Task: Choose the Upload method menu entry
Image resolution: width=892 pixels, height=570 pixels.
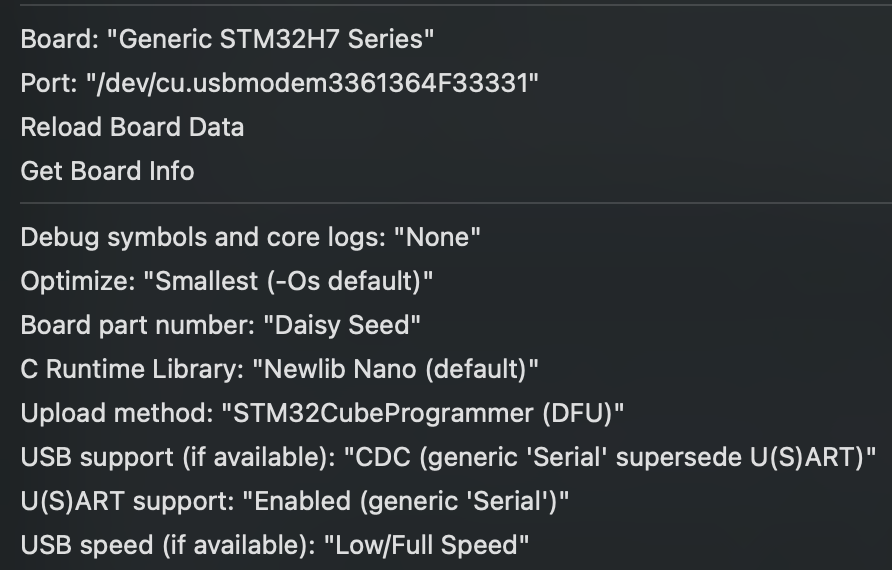Action: (x=322, y=413)
